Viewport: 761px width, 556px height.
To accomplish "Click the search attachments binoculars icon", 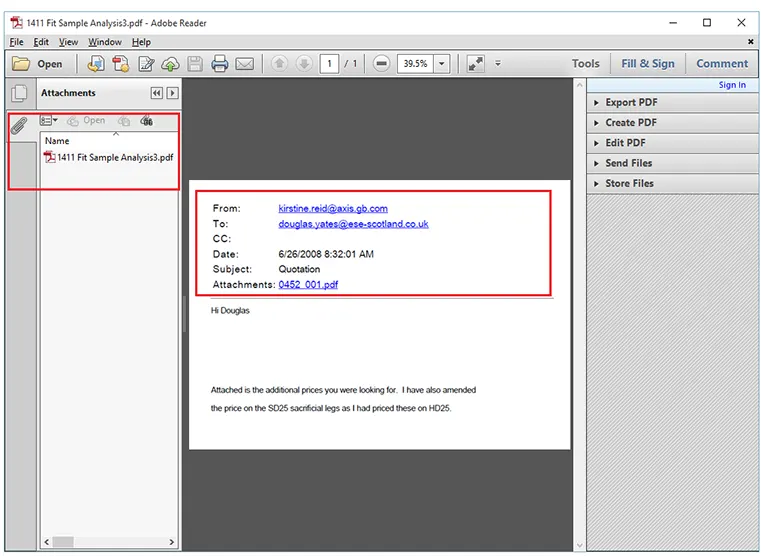I will coord(147,121).
